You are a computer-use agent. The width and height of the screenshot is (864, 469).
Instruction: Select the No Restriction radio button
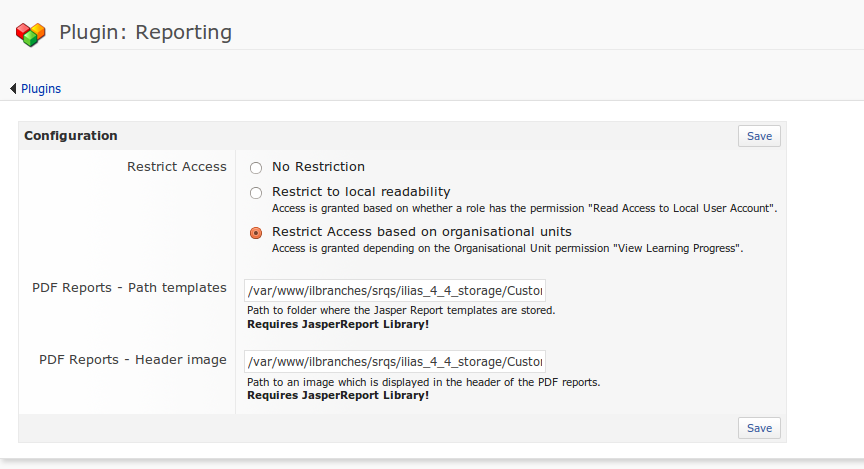pyautogui.click(x=256, y=168)
